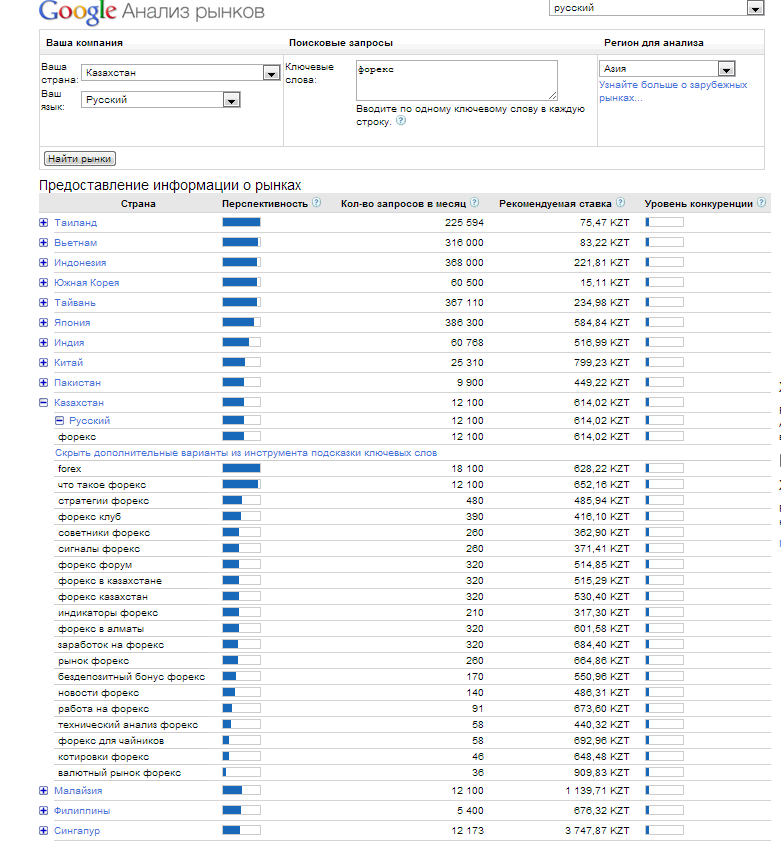The image size is (781, 845).
Task: Click the Перспективность column header
Action: [265, 204]
